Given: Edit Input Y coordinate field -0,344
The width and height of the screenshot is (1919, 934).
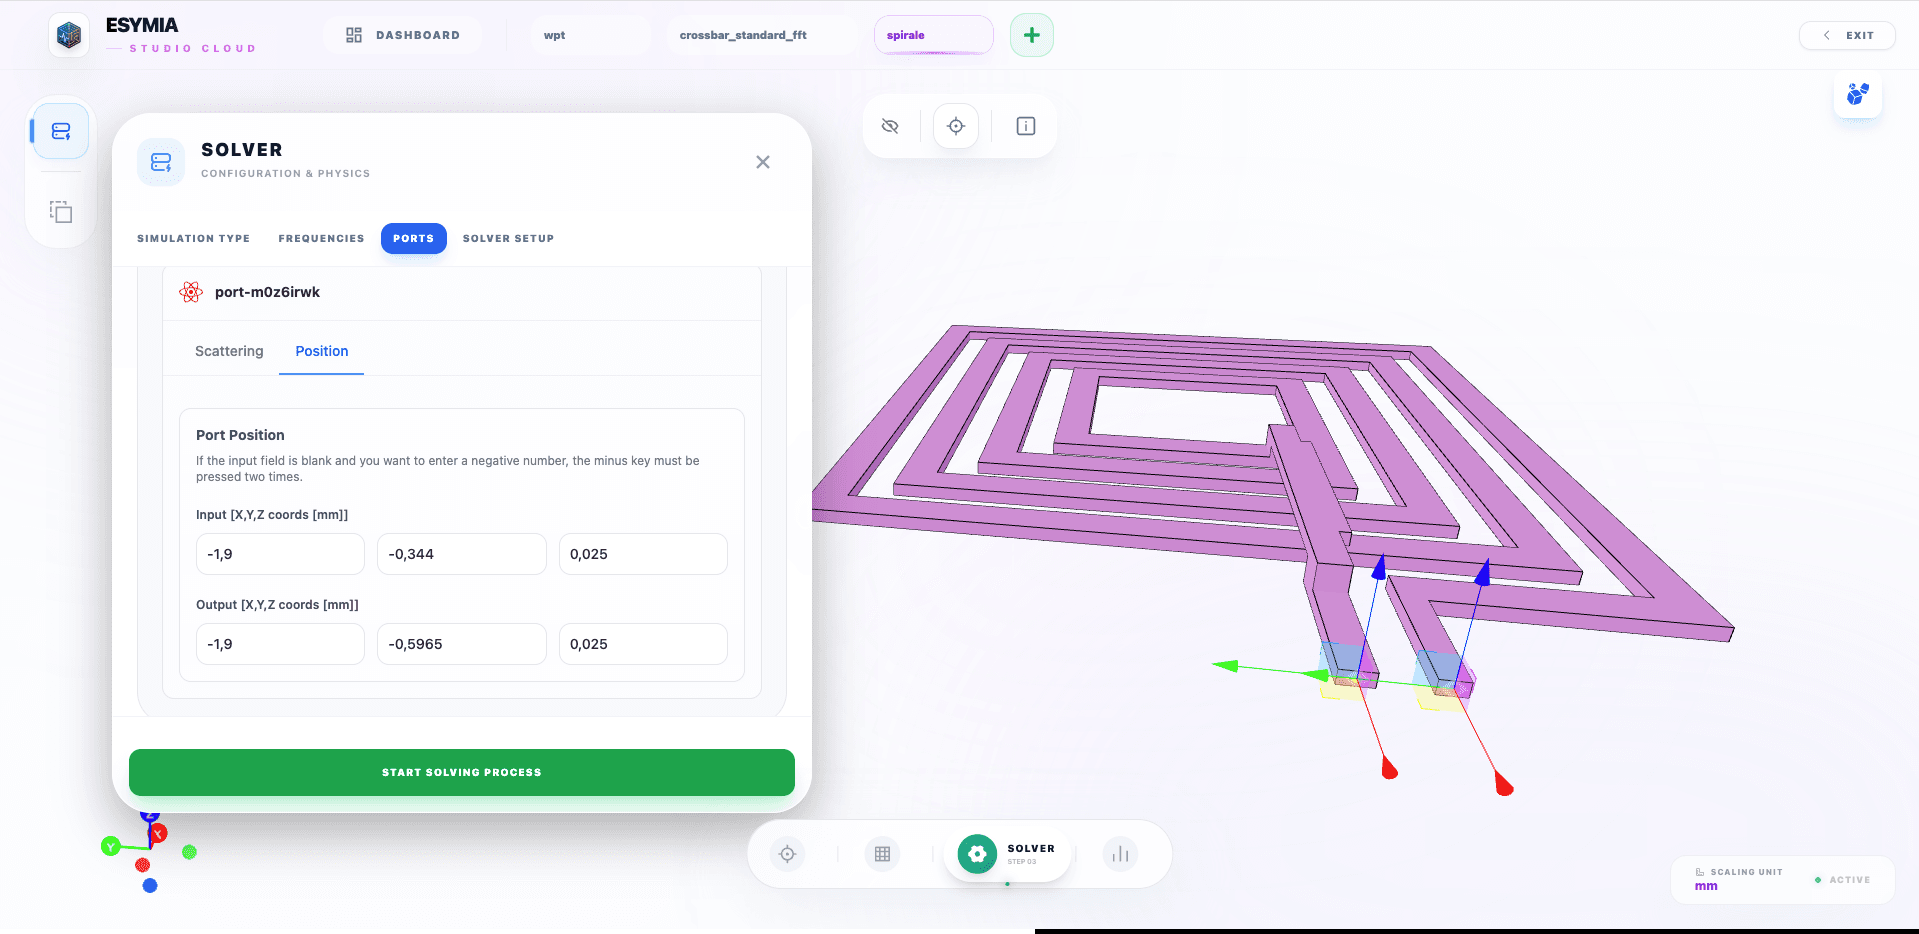Looking at the screenshot, I should coord(462,554).
